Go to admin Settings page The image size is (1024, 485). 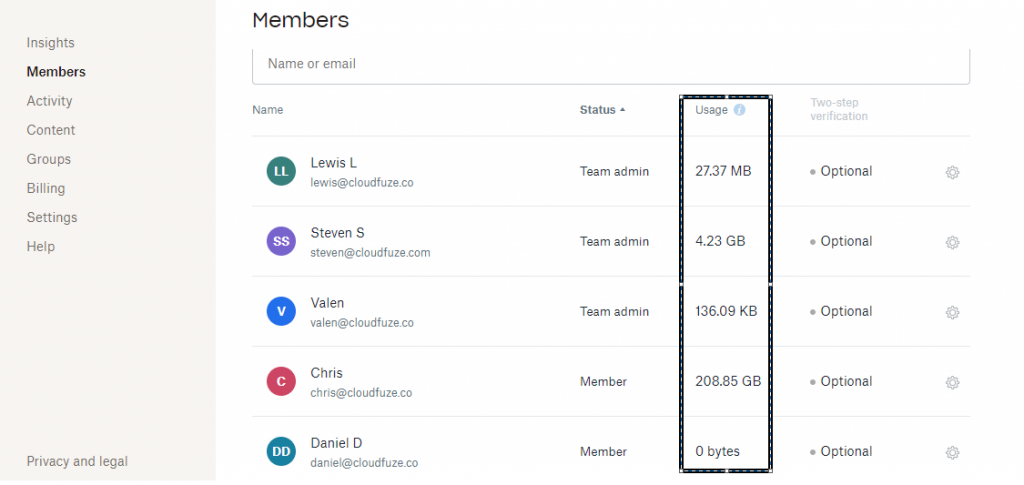[52, 217]
